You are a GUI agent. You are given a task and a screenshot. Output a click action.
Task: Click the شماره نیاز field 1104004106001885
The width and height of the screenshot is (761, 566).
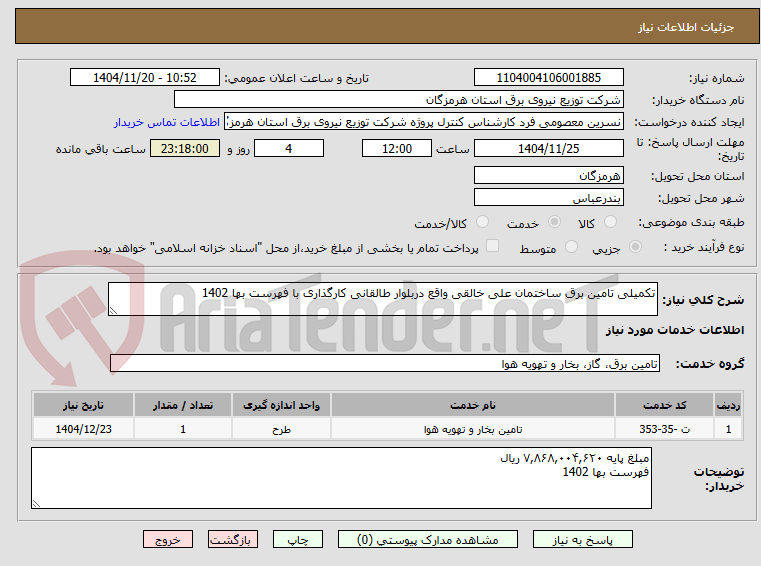548,78
